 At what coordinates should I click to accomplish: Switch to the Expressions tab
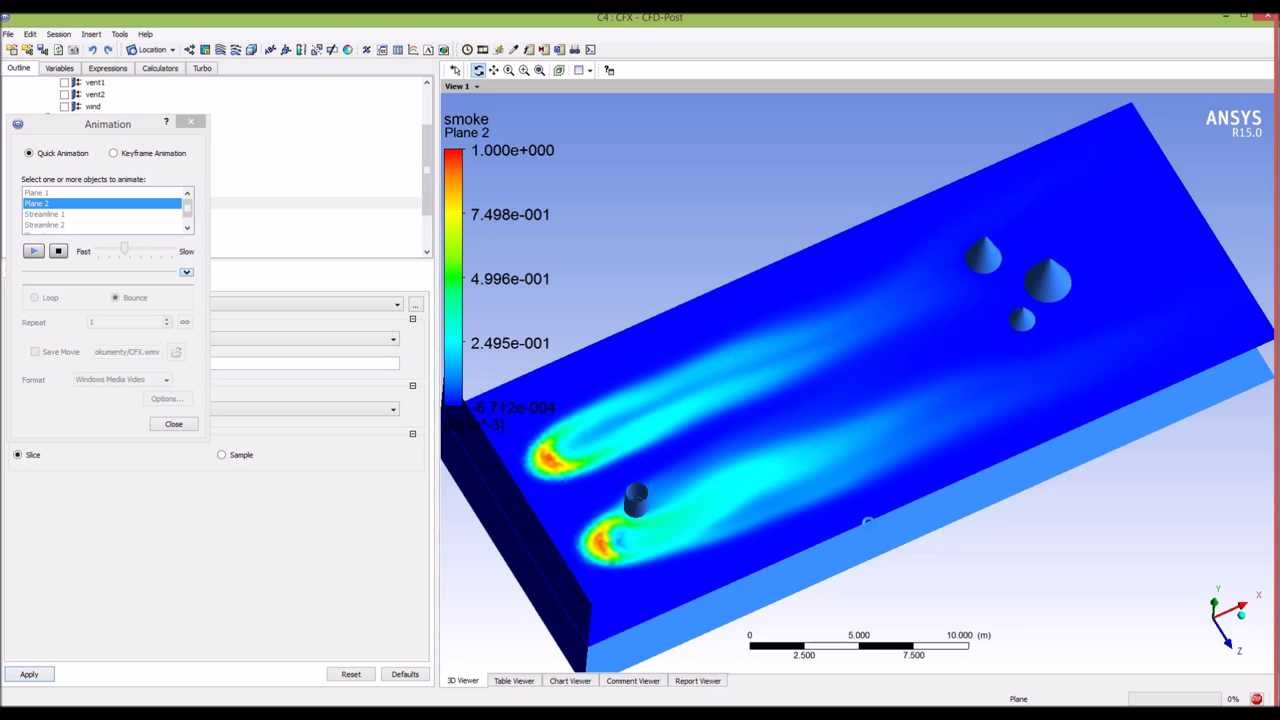pos(107,68)
